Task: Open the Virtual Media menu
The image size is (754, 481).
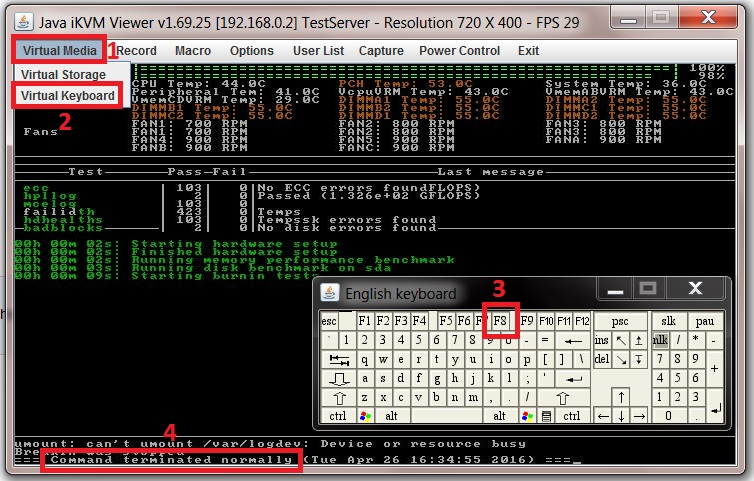Action: 59,50
